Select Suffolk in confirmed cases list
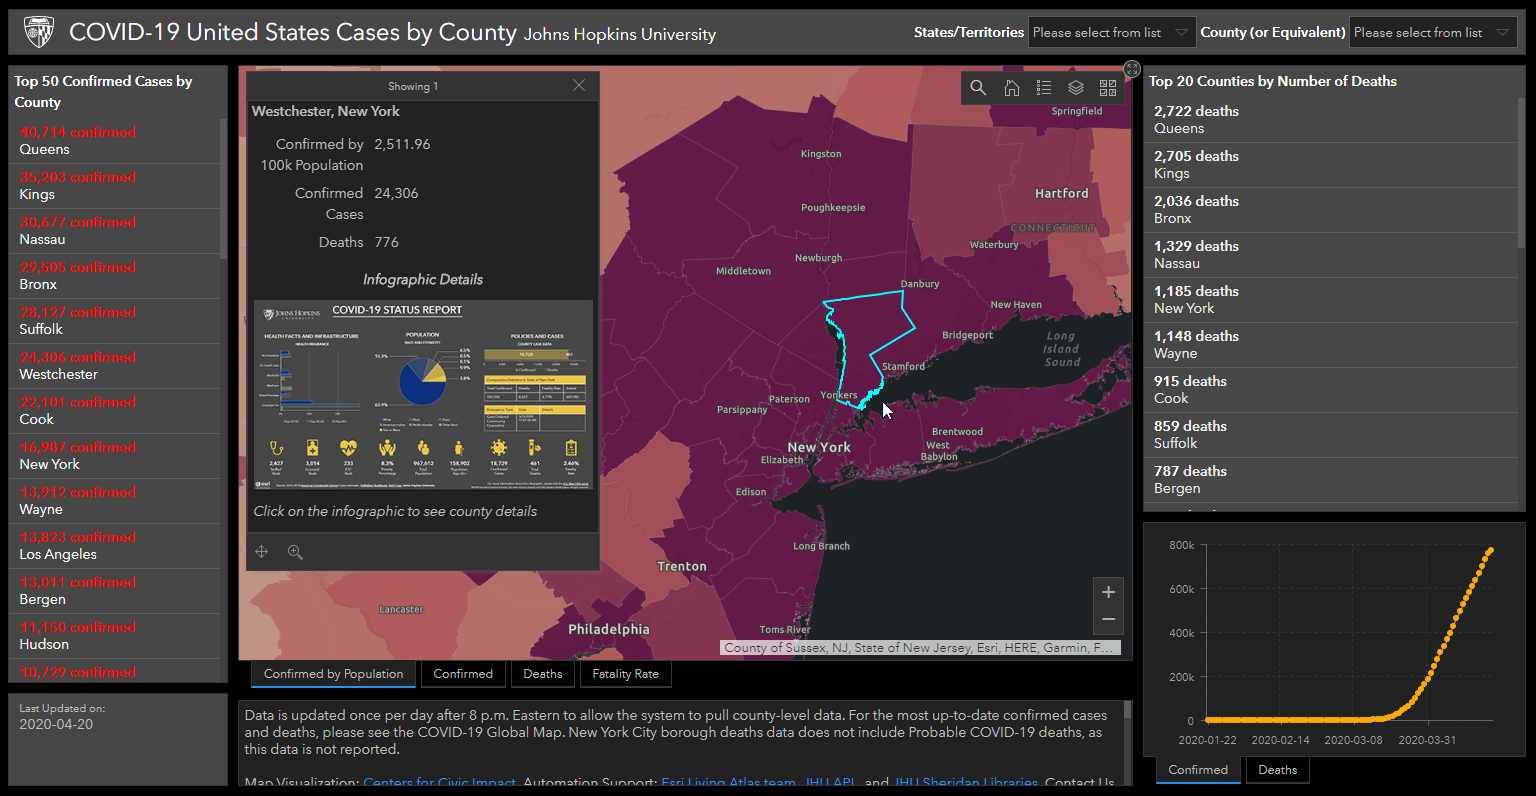The height and width of the screenshot is (796, 1536). [114, 321]
